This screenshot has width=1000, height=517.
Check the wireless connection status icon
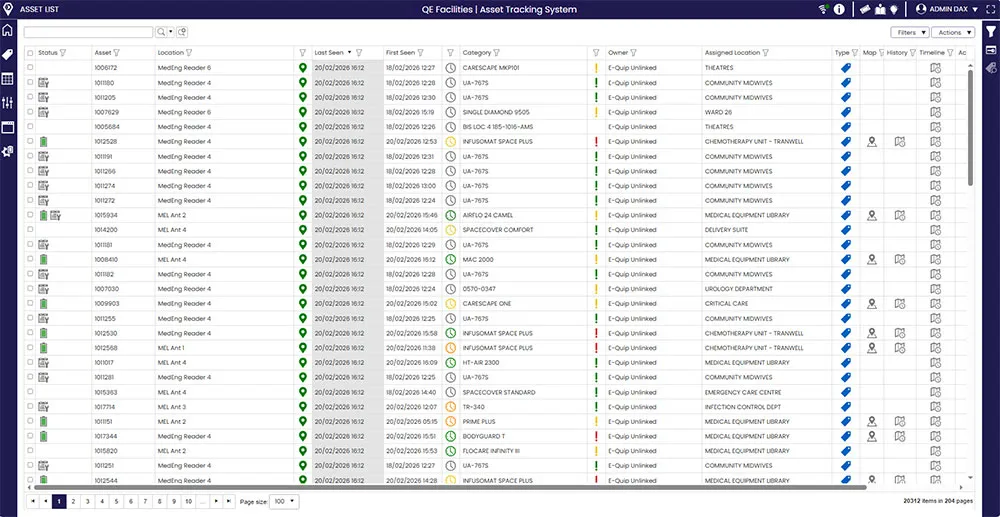coord(824,9)
